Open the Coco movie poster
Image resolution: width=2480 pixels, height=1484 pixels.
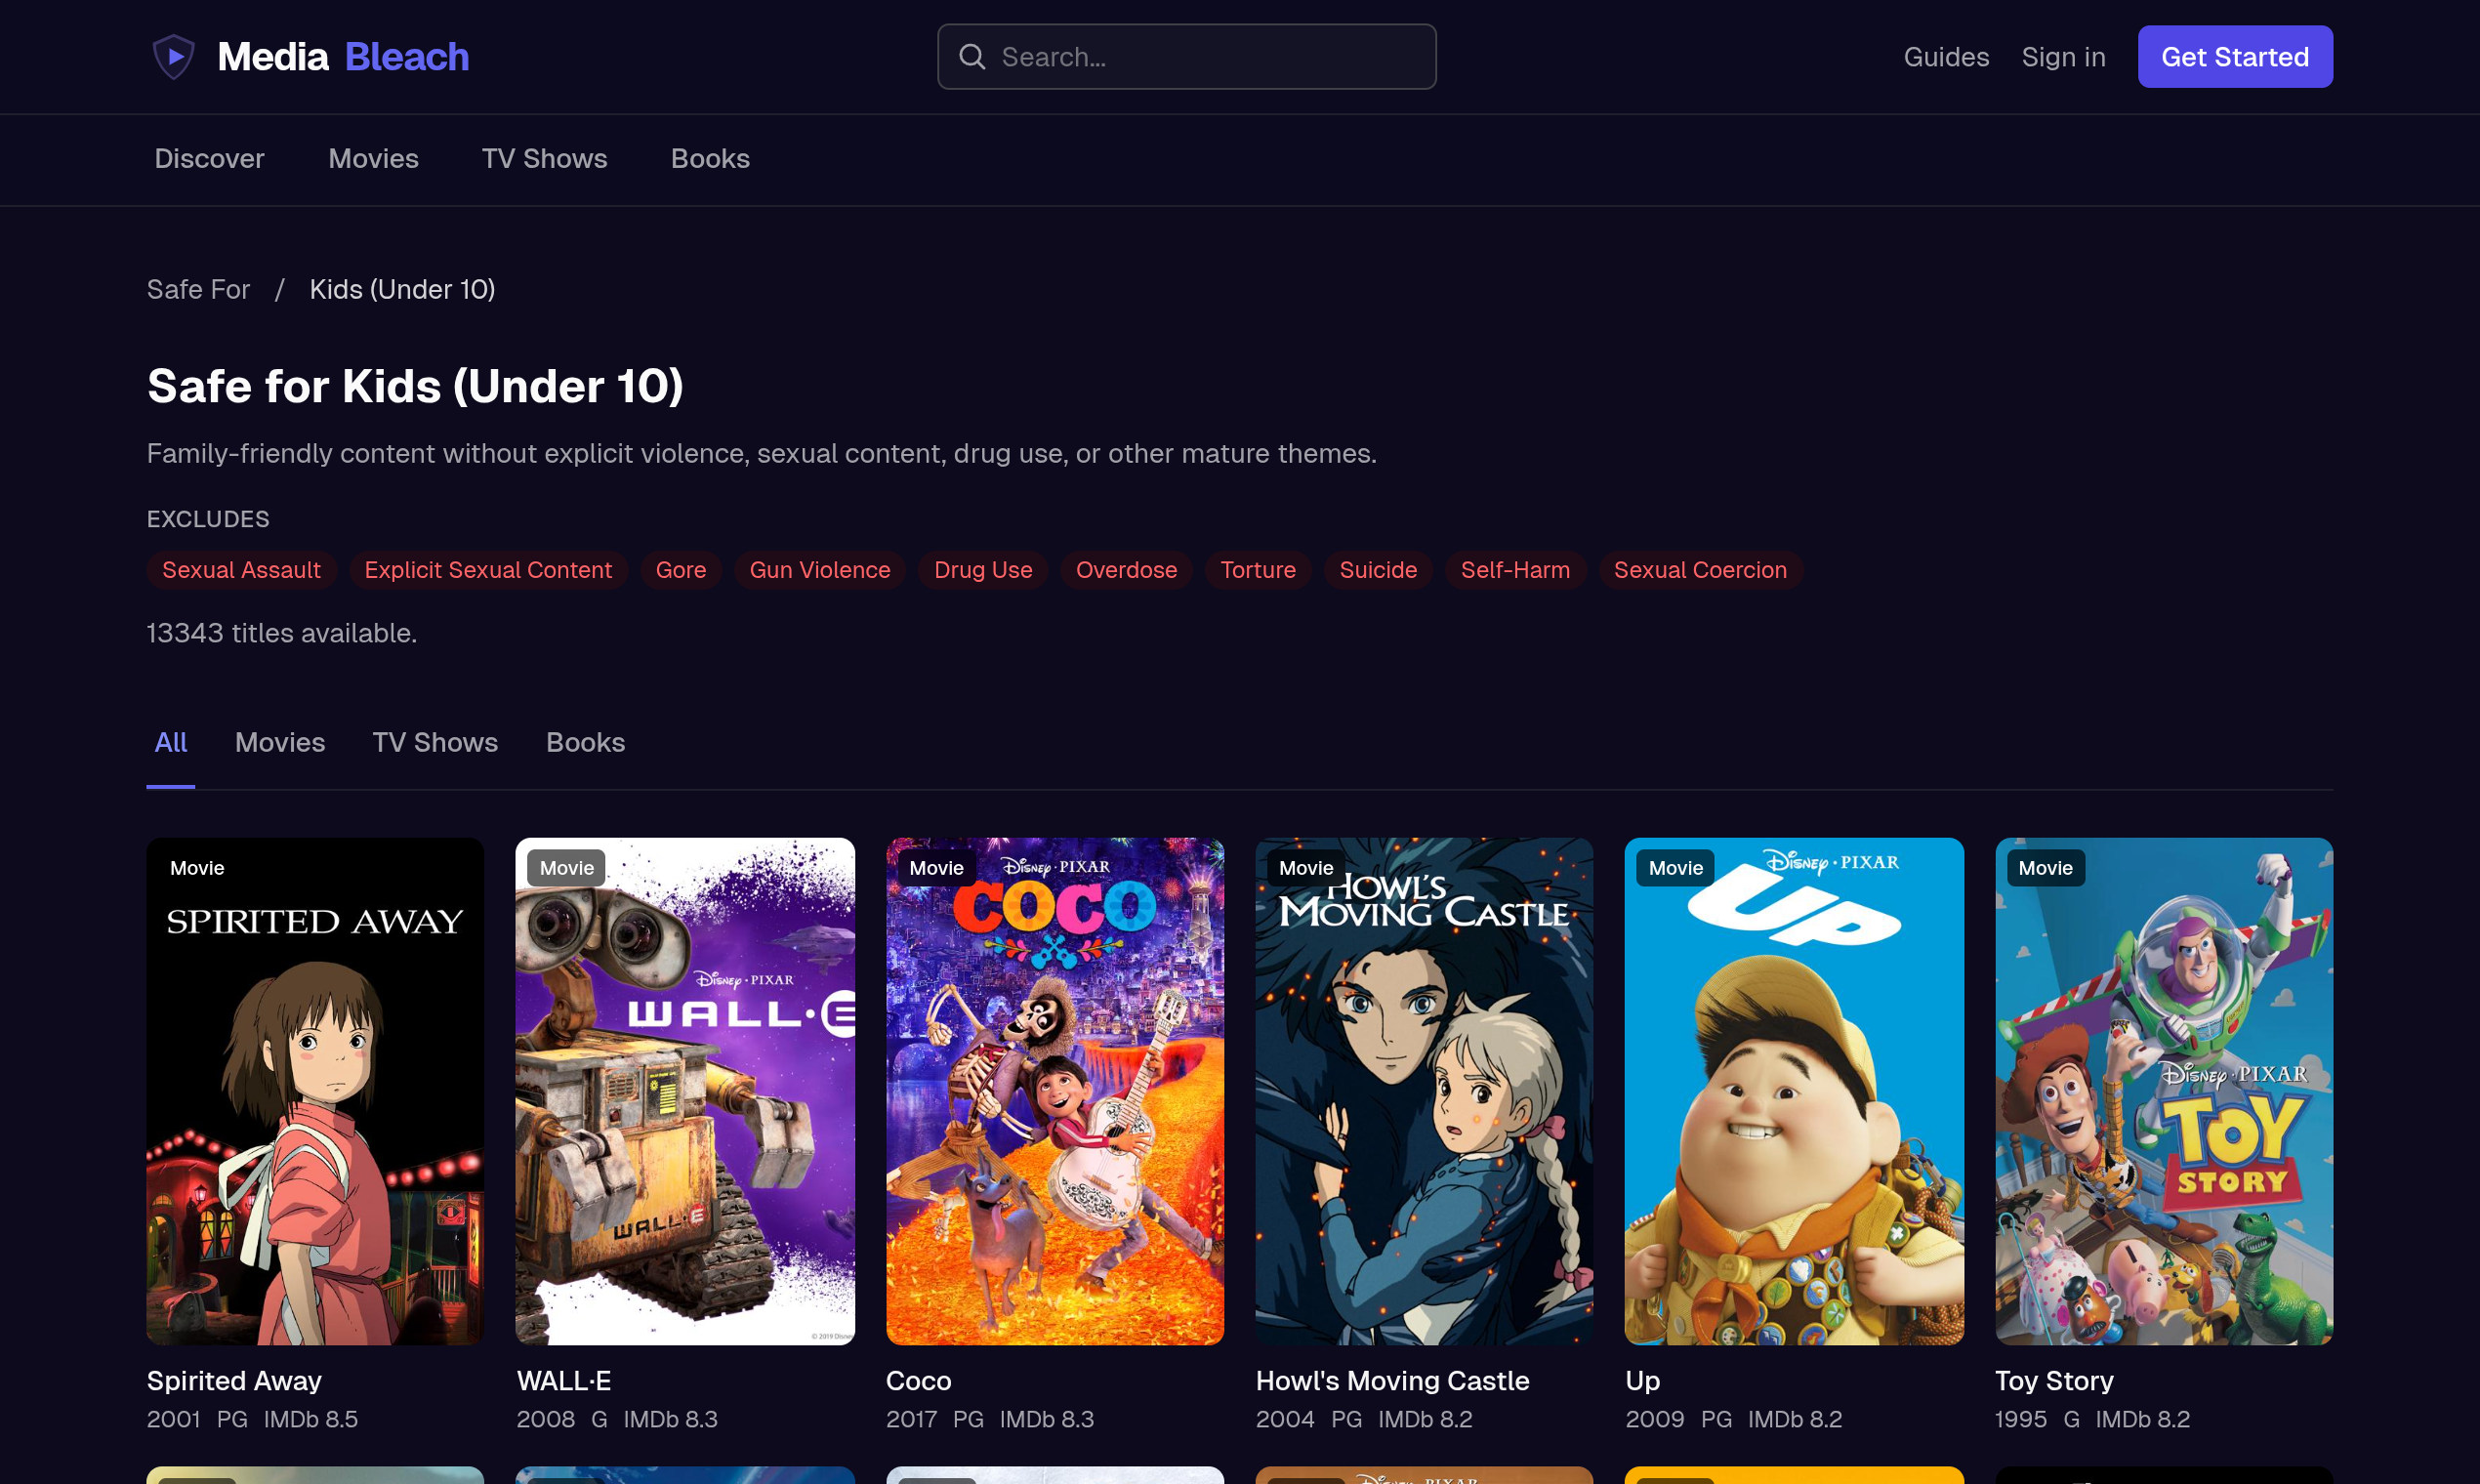tap(1054, 1090)
